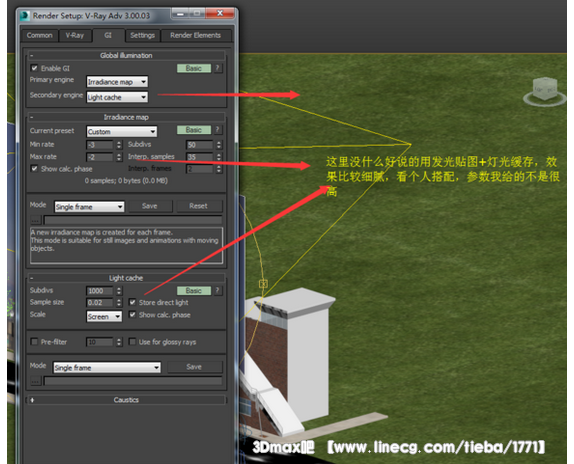The image size is (574, 464).
Task: Click Basic mode button in Light cache
Action: tap(194, 291)
